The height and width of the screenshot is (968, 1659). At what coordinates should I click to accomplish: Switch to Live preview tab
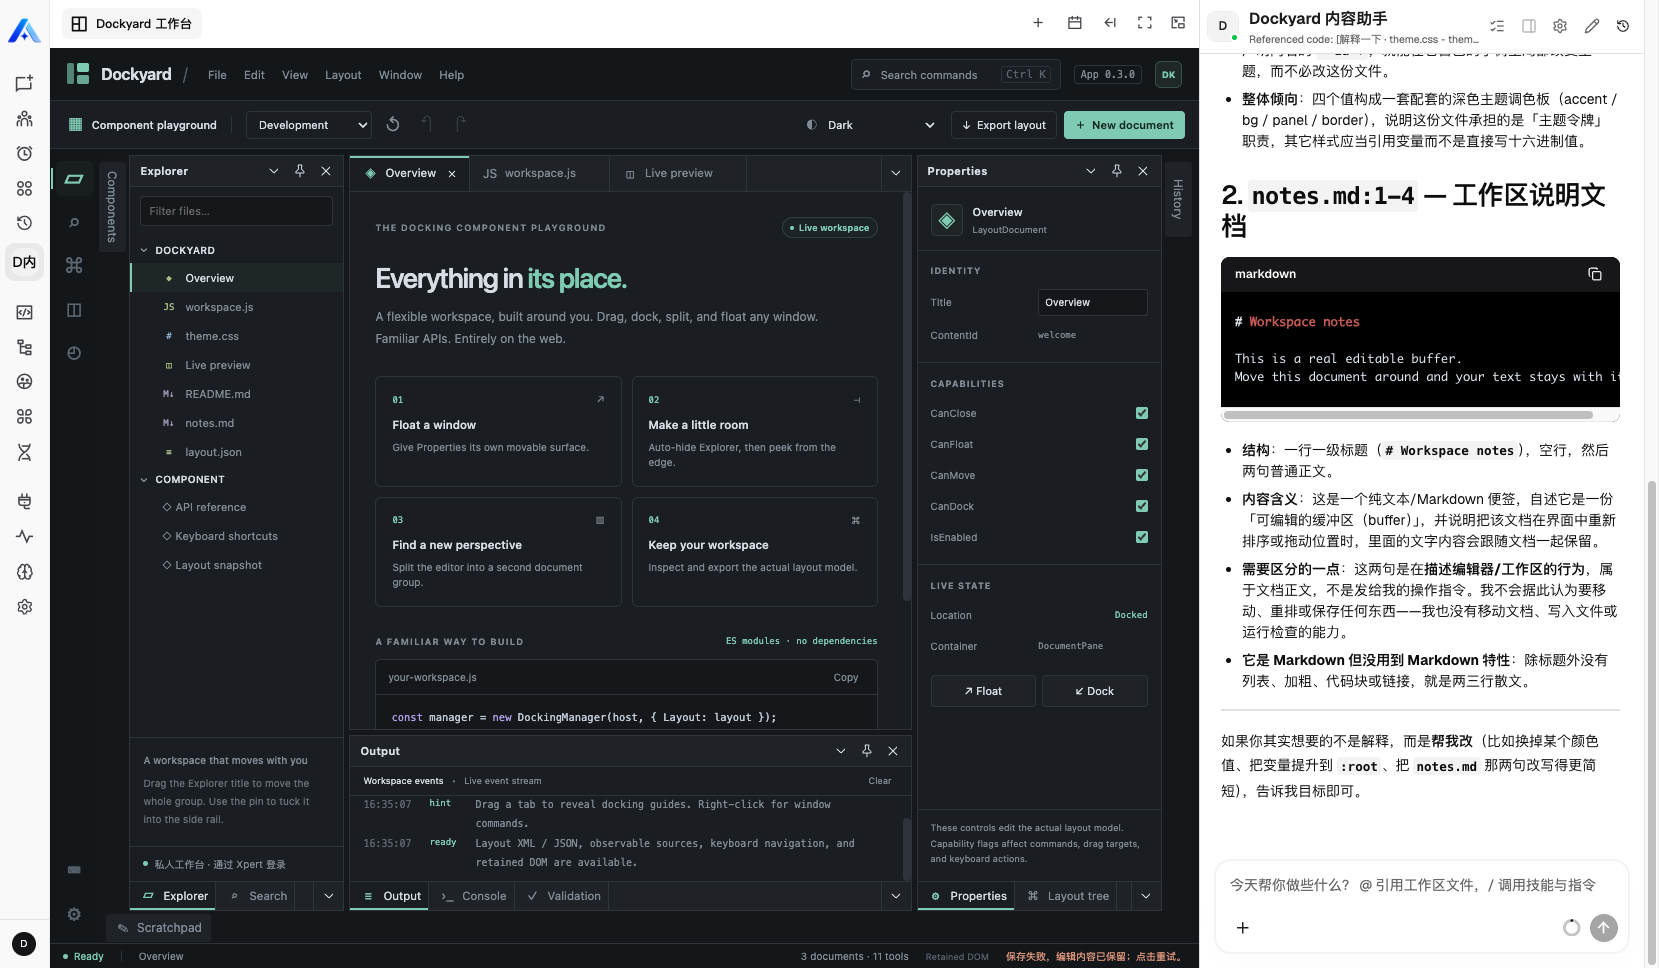click(678, 173)
